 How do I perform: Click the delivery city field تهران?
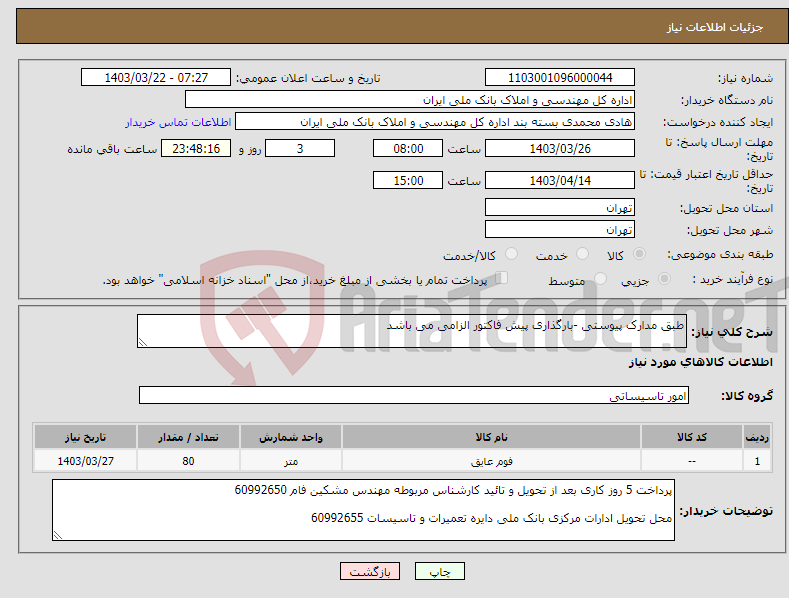(x=560, y=230)
